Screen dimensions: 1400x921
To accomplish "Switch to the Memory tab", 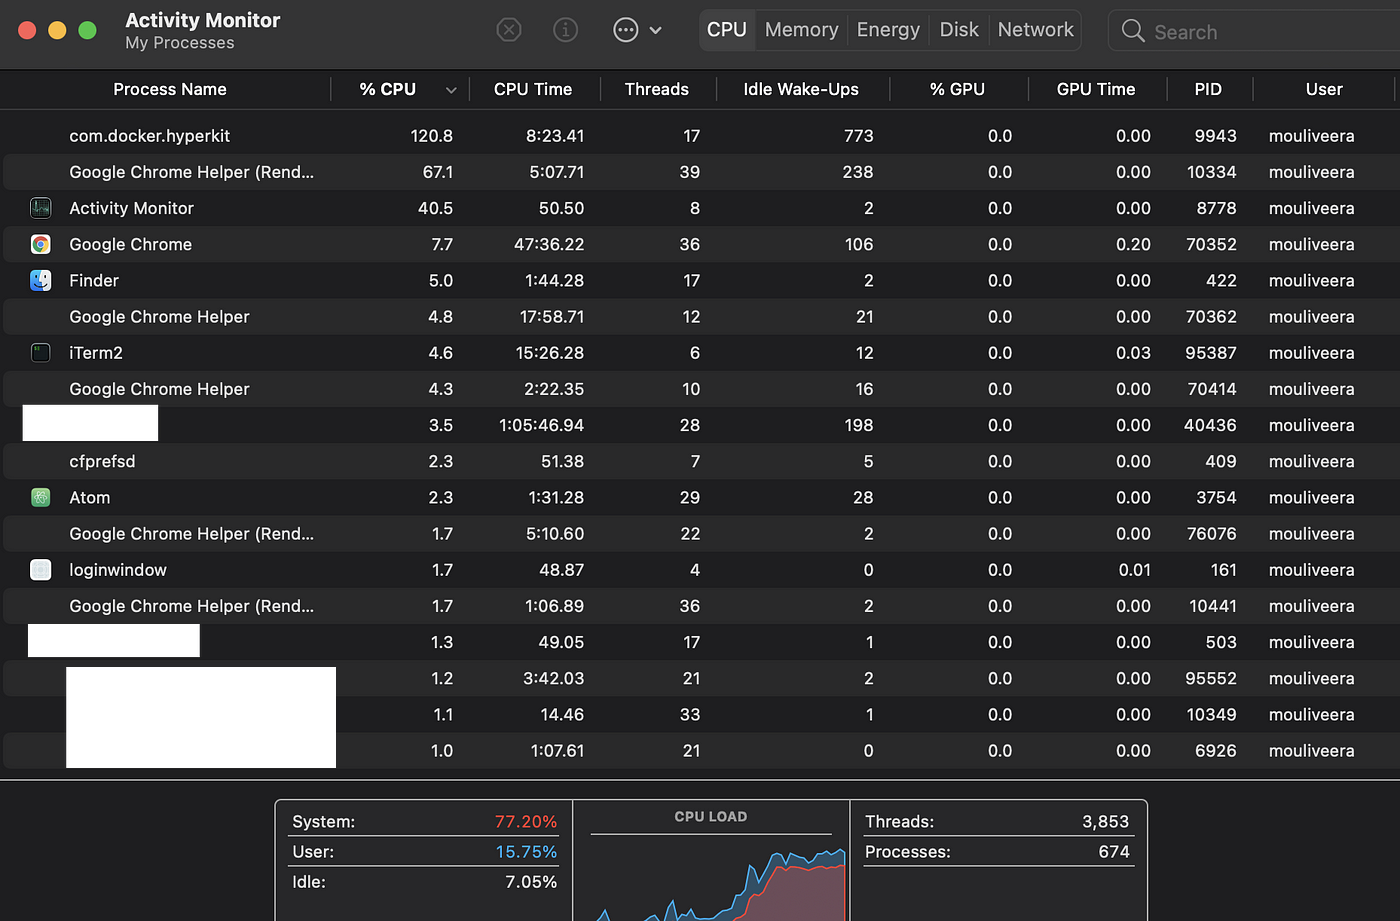I will click(x=802, y=30).
